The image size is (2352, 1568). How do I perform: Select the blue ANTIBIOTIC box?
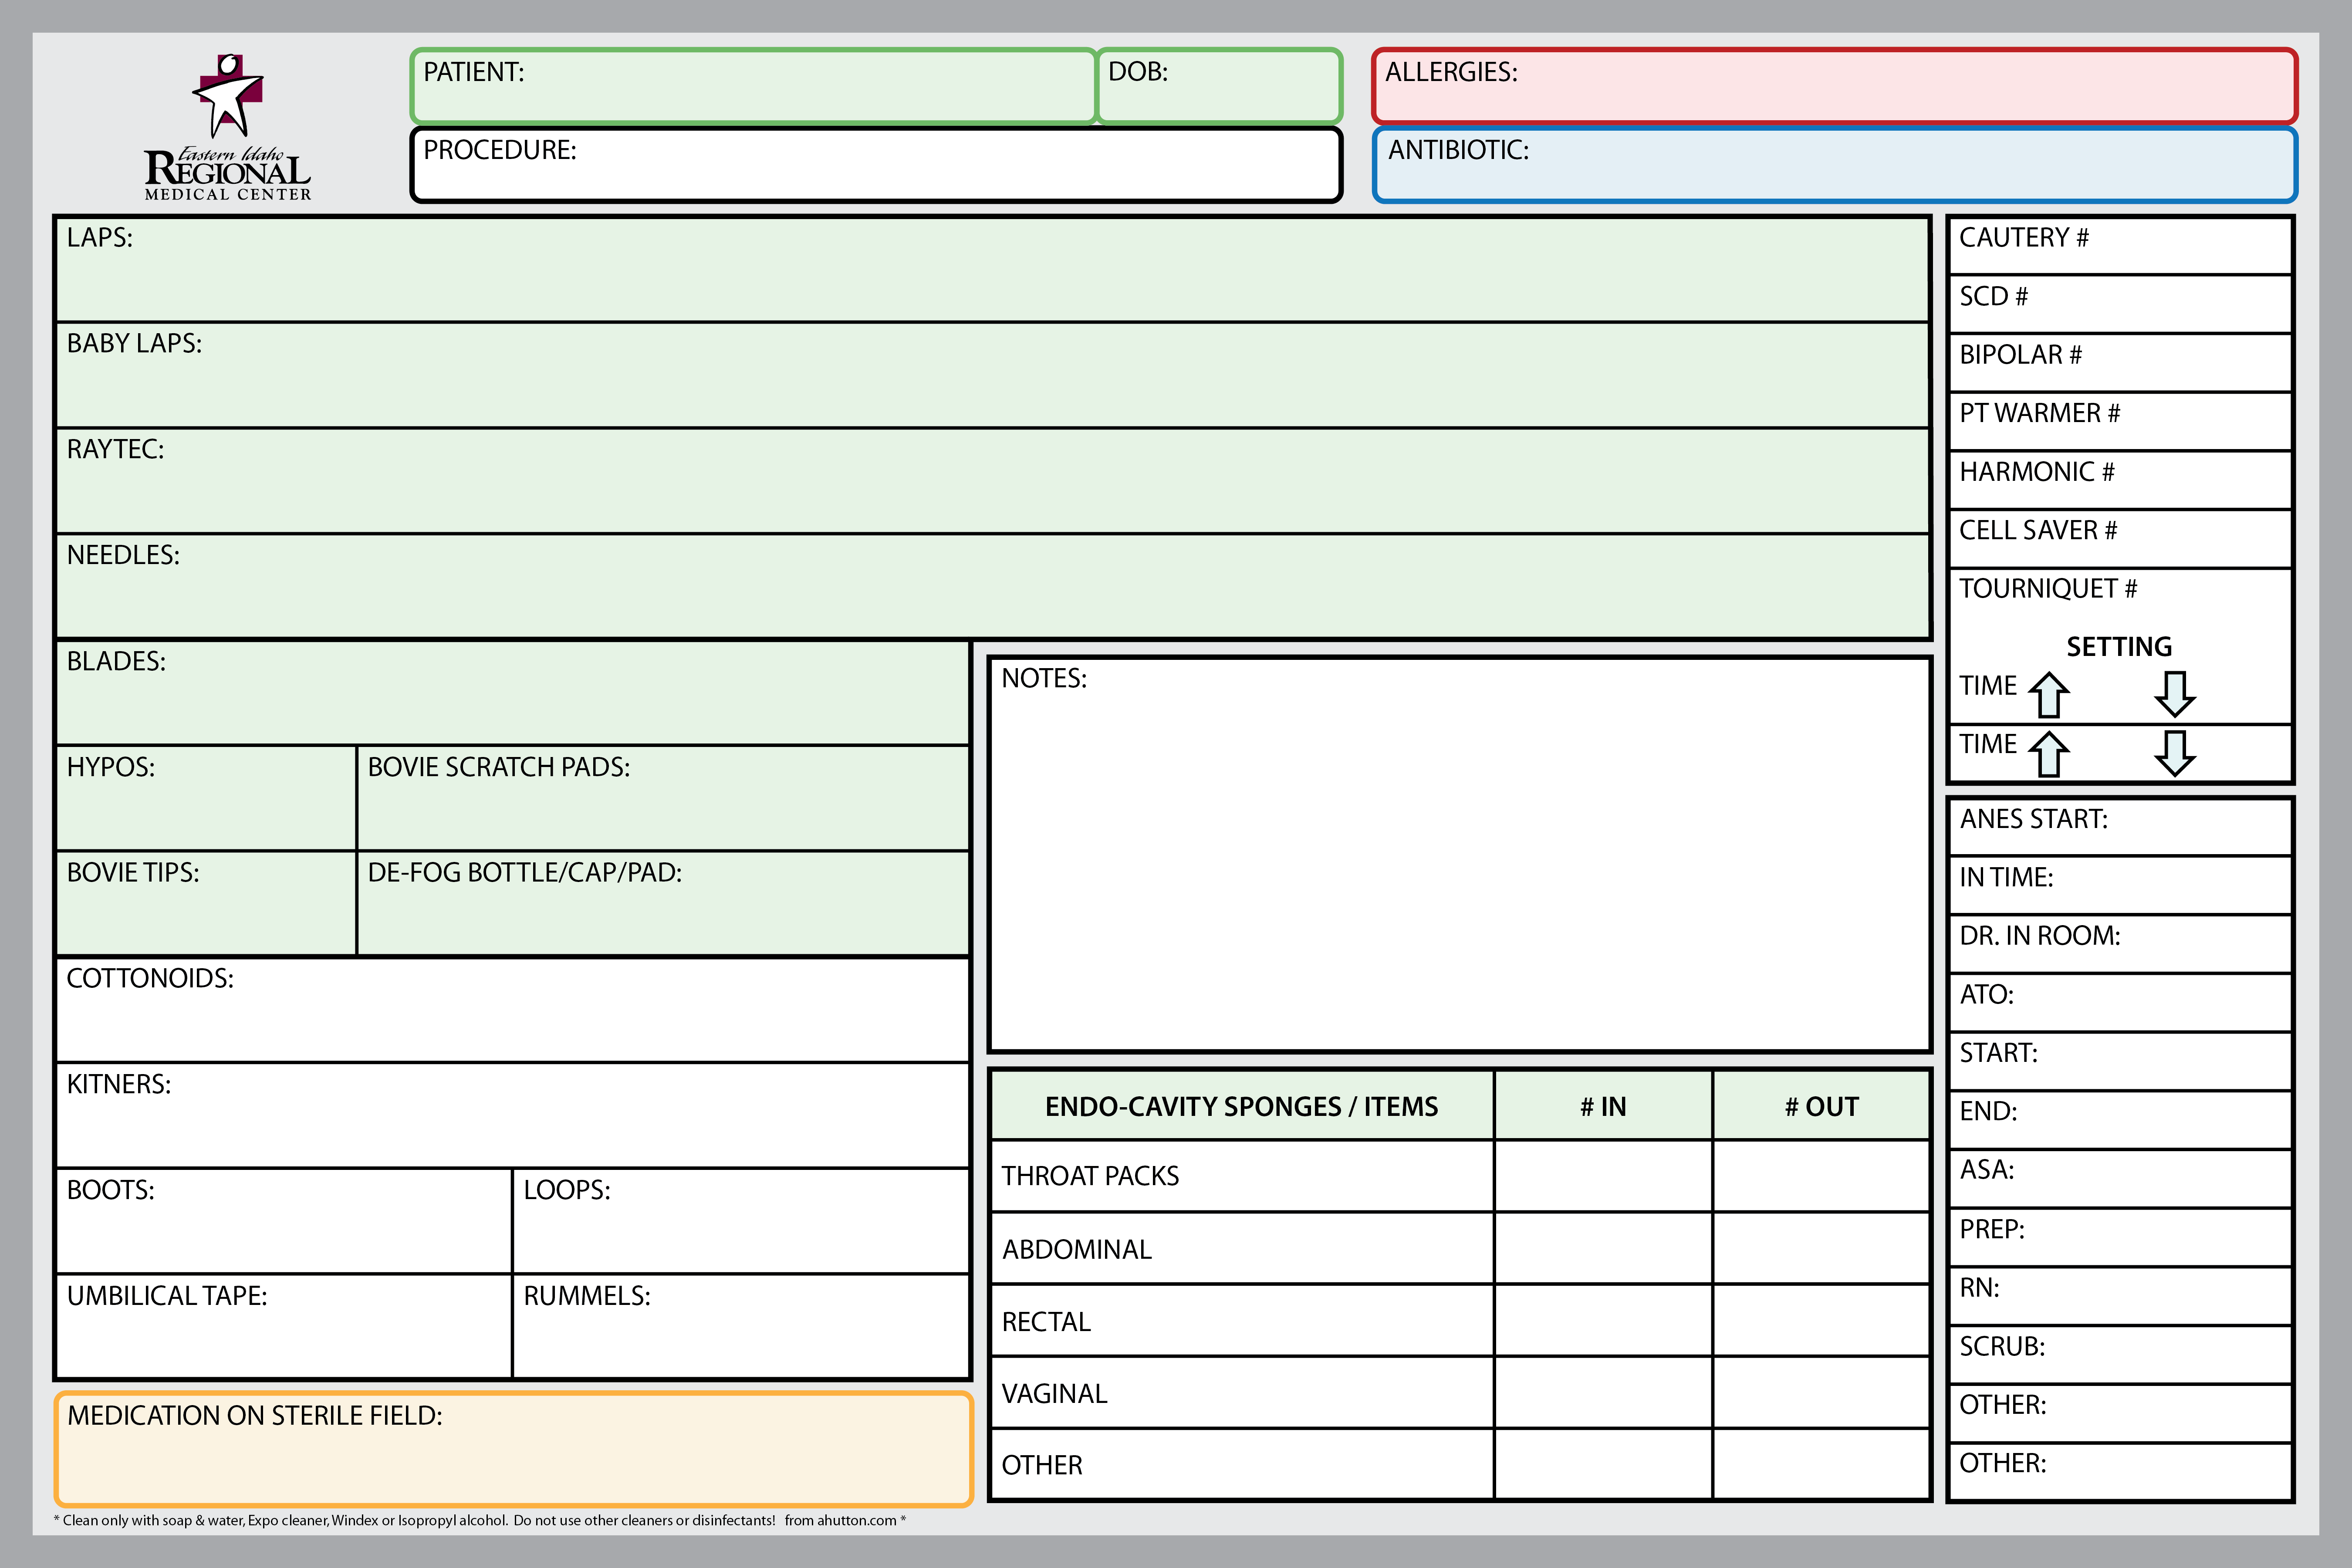[x=1834, y=166]
